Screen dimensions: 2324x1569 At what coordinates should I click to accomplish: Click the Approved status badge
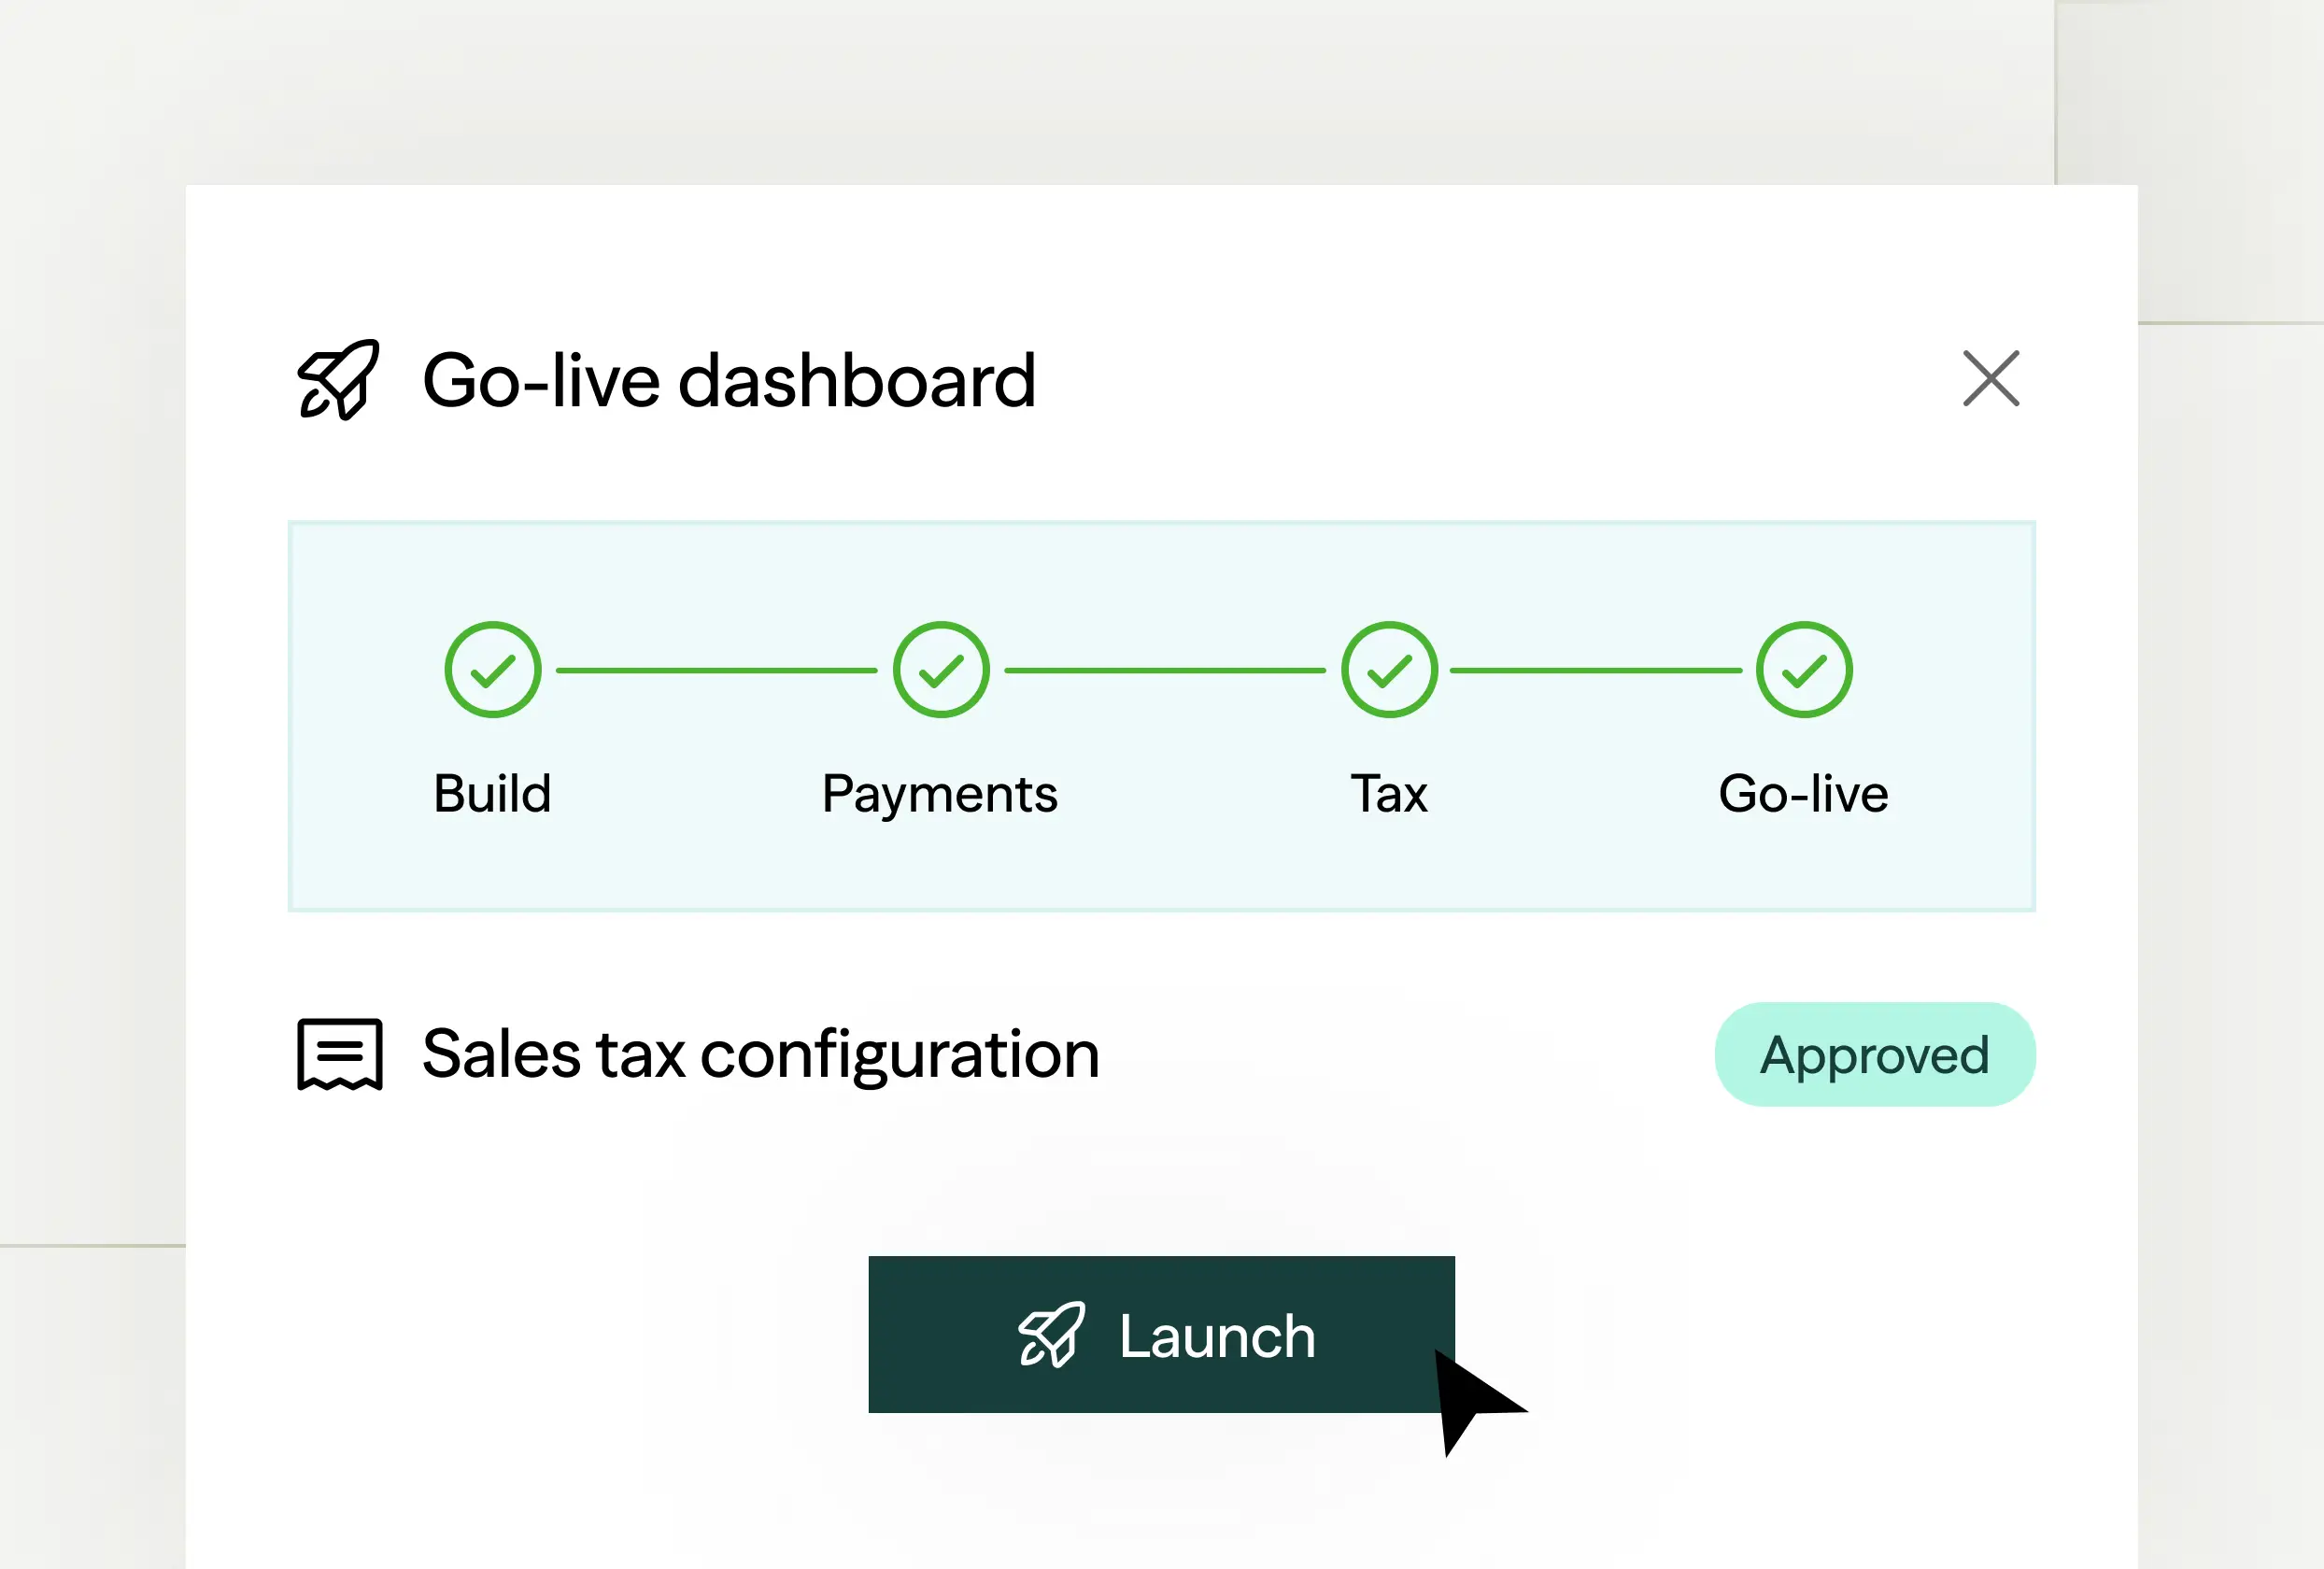(1874, 1055)
